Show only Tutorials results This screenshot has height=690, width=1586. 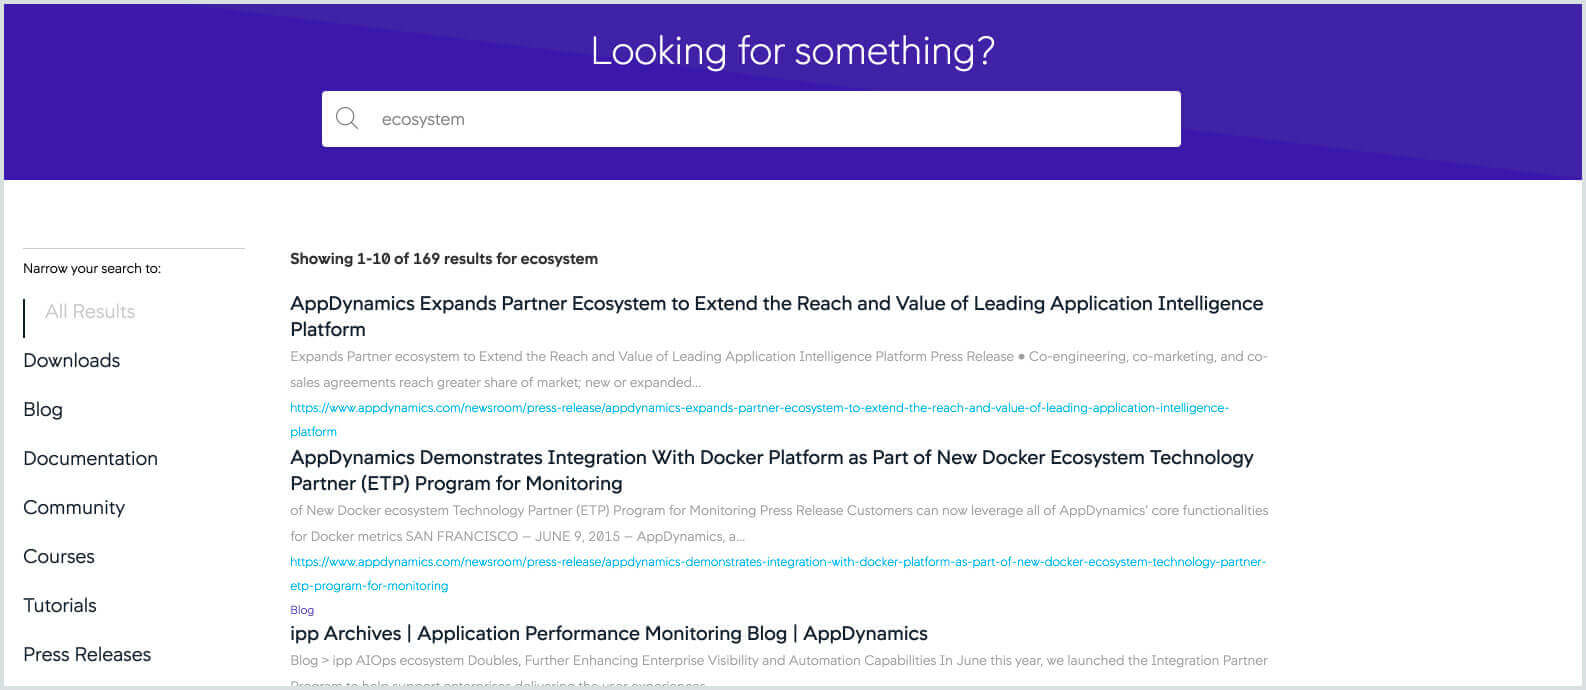[59, 605]
